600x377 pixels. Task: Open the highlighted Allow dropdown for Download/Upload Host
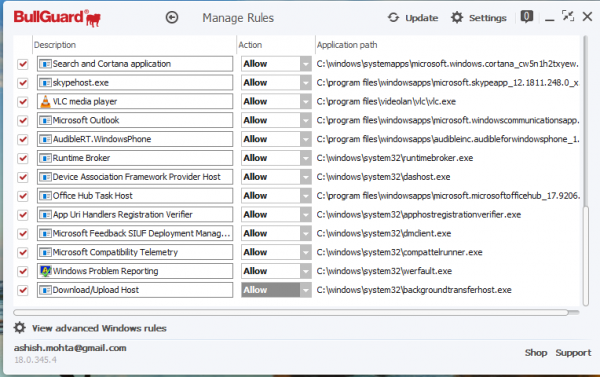coord(305,290)
